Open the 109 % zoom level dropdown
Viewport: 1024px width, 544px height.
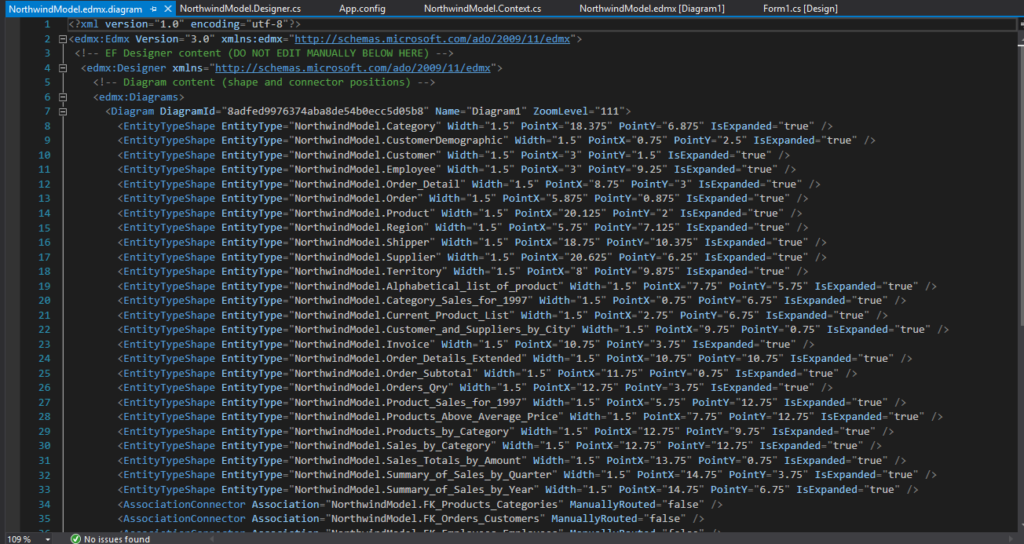48,539
